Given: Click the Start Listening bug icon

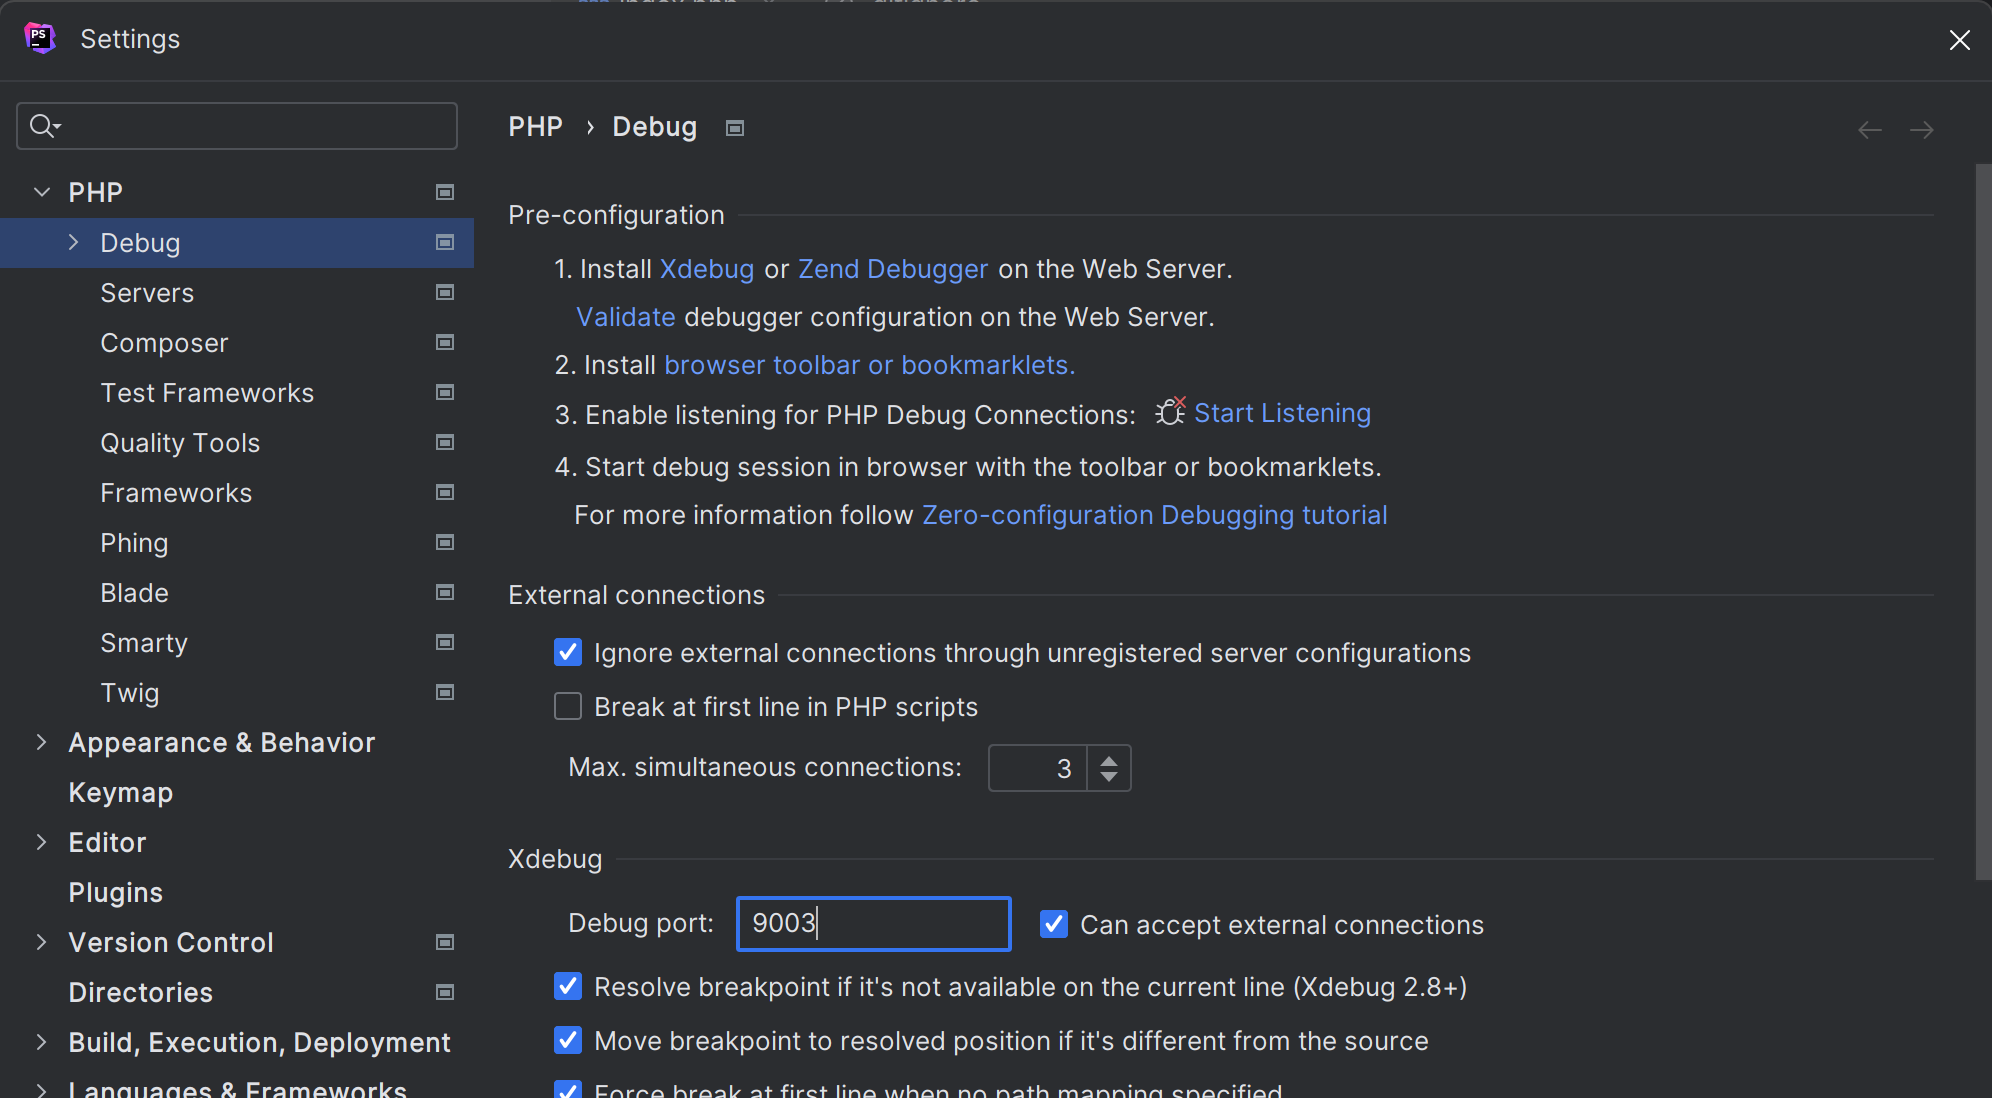Looking at the screenshot, I should pos(1170,412).
